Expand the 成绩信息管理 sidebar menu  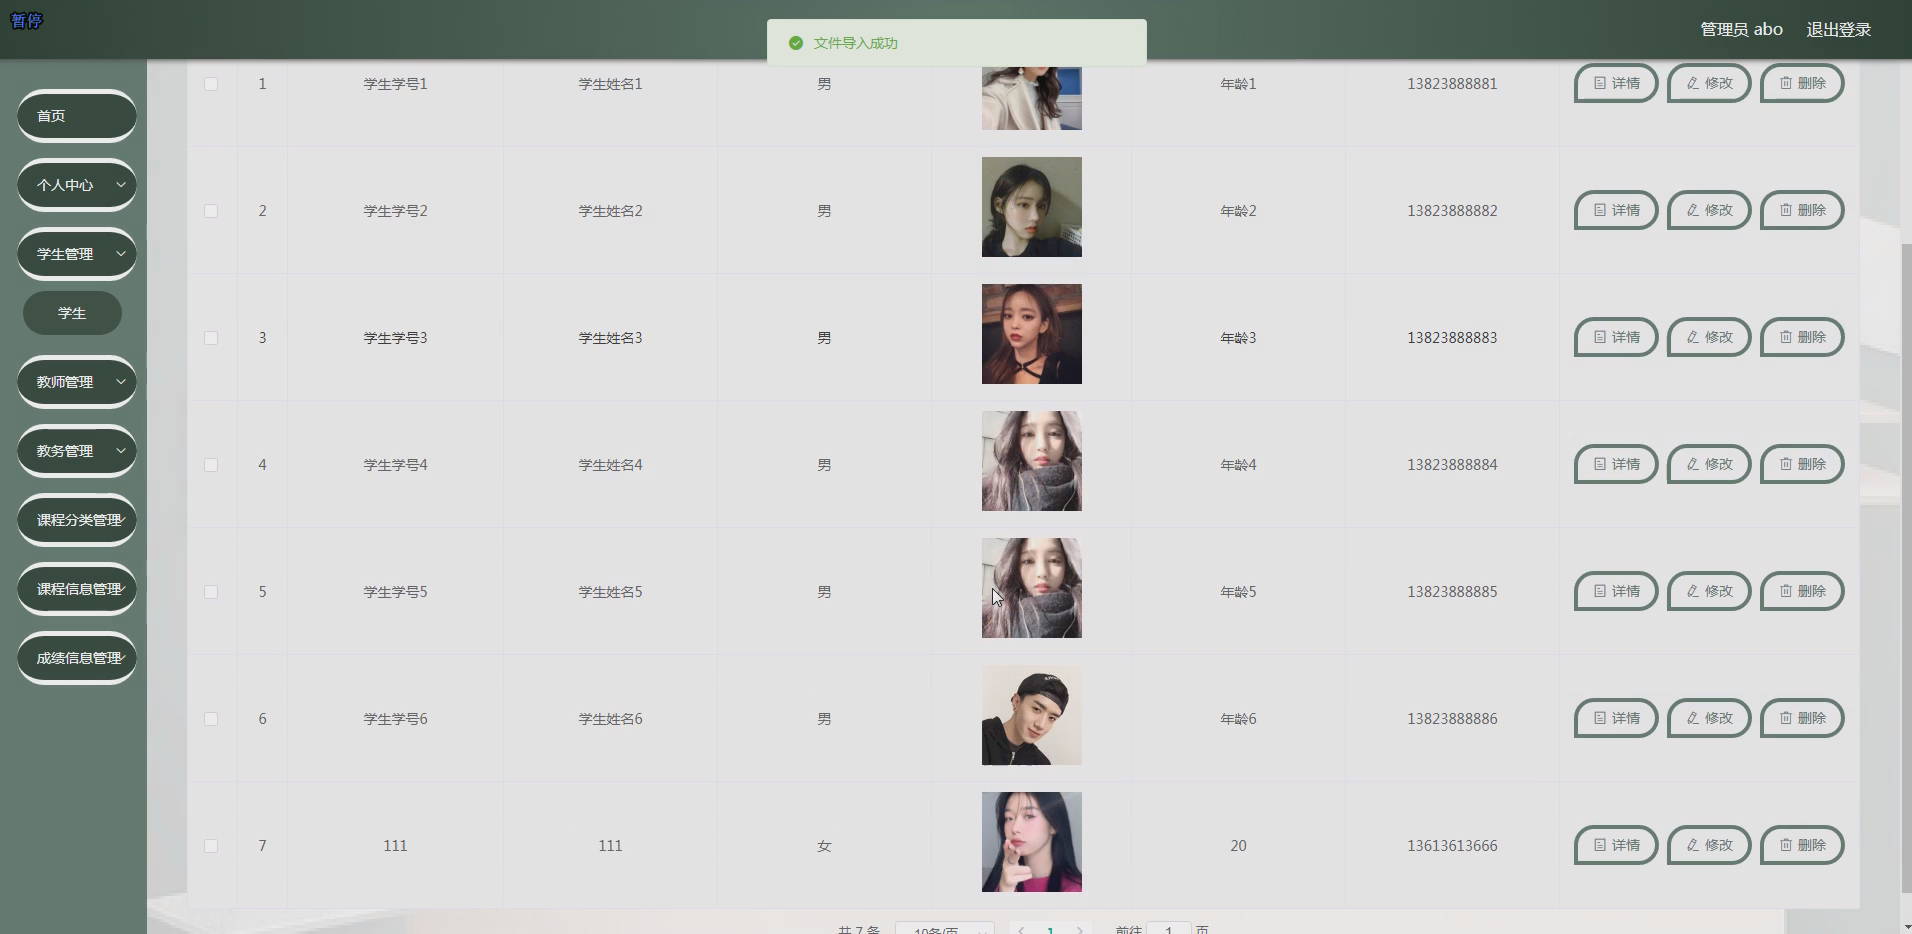77,658
